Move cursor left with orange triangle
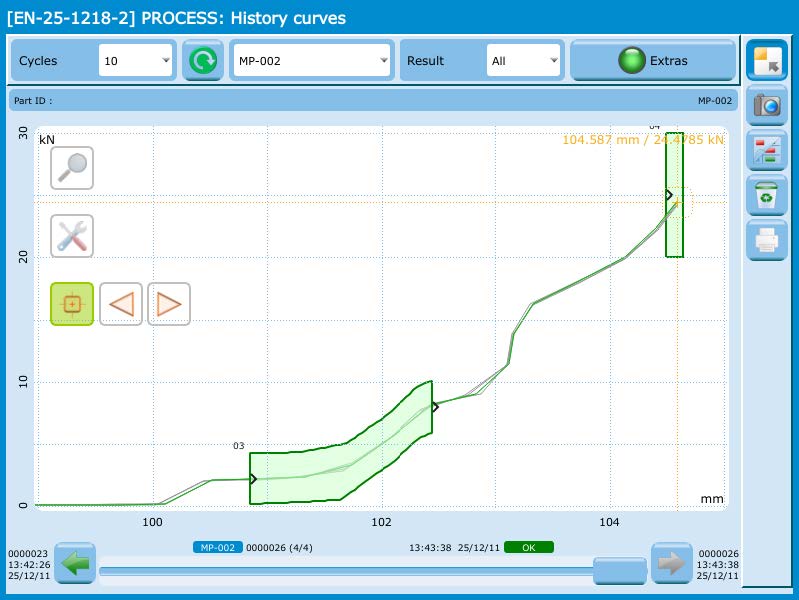The width and height of the screenshot is (799, 600). 121,304
